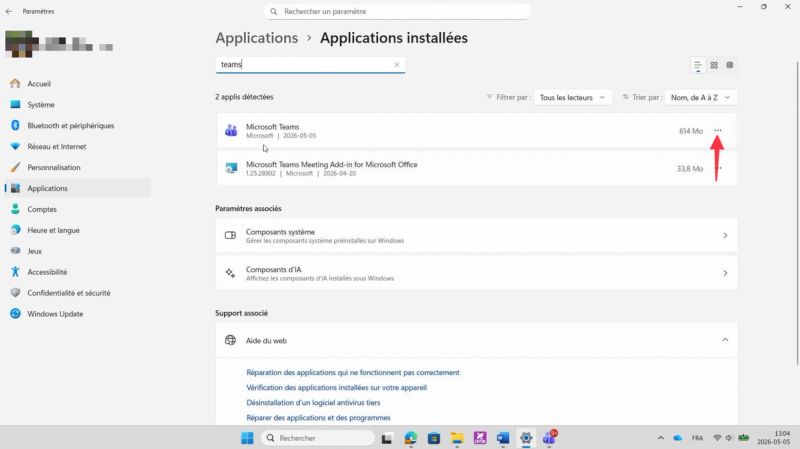Clear the teams search with the X

tap(396, 65)
